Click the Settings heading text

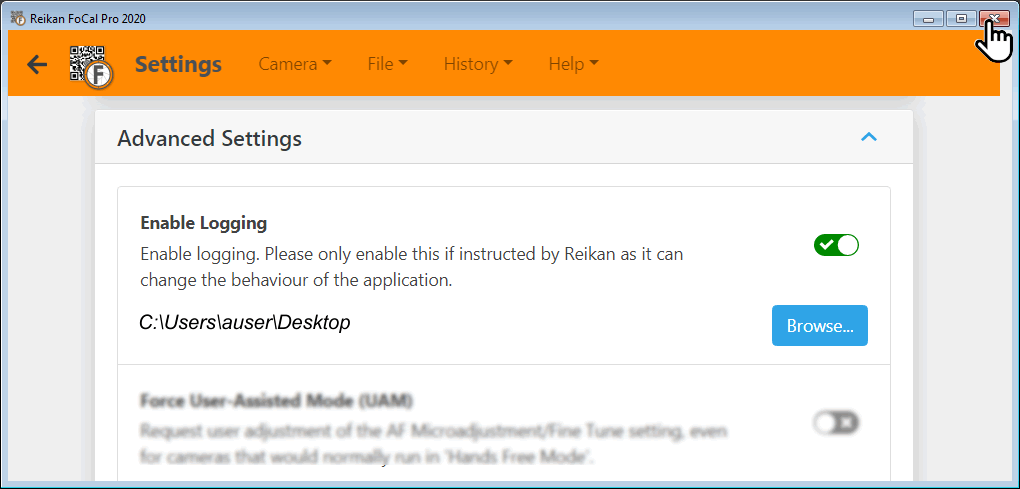178,64
